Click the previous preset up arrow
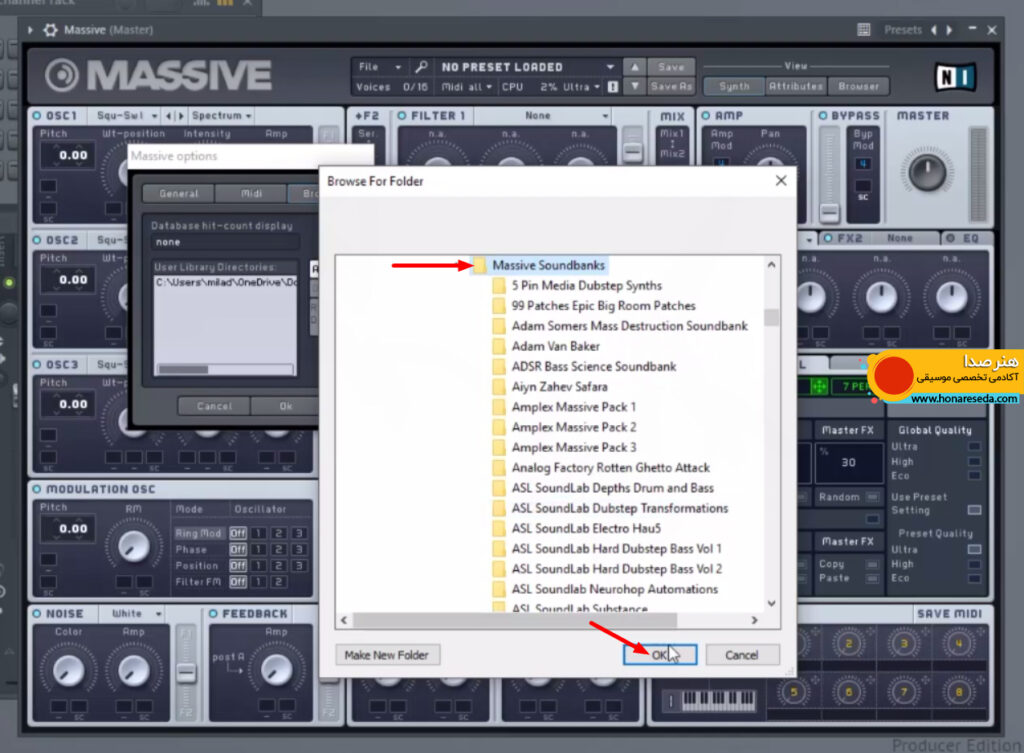 pos(634,67)
